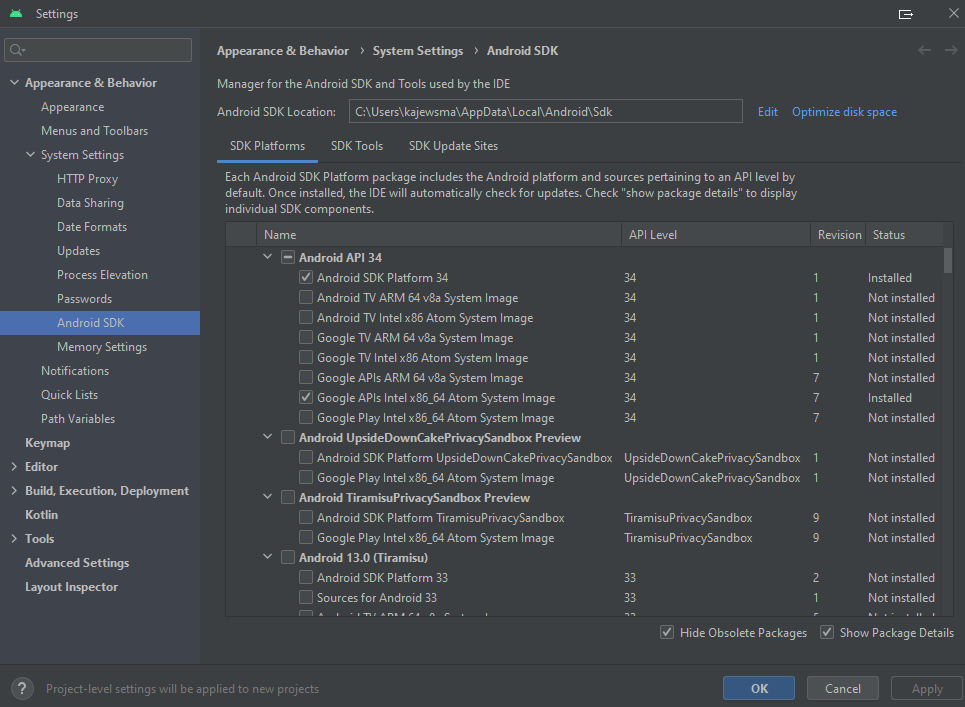965x707 pixels.
Task: Click the restore window icon in title bar
Action: (x=906, y=14)
